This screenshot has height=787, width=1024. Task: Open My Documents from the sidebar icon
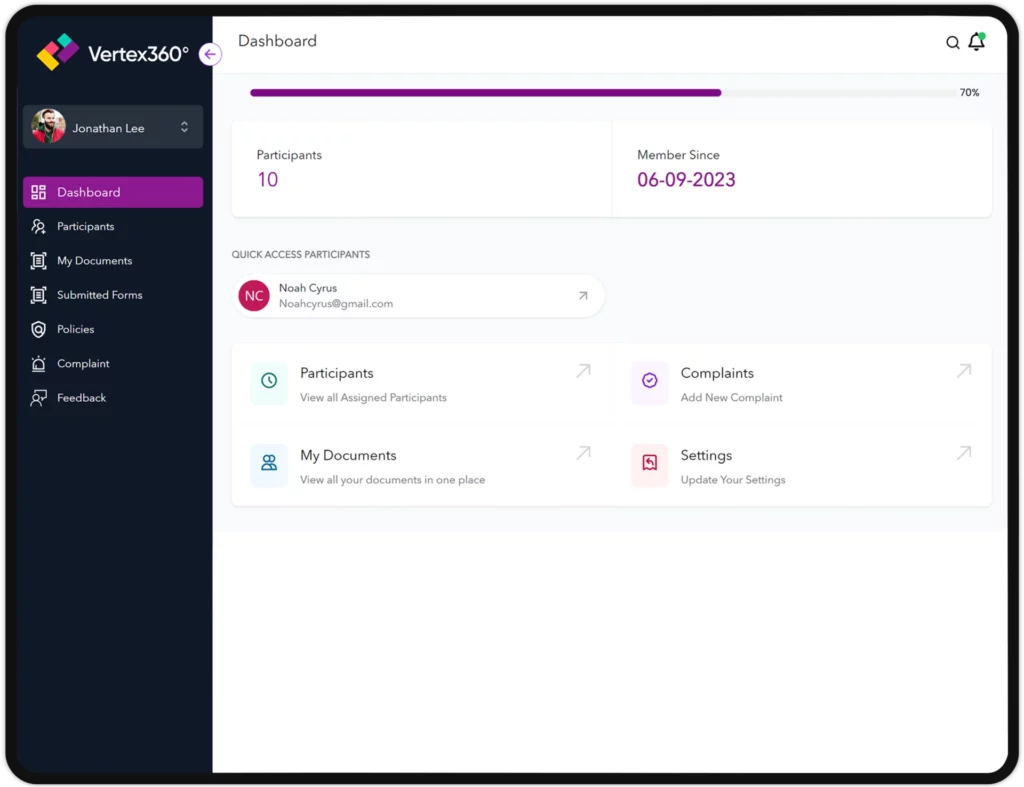37,260
